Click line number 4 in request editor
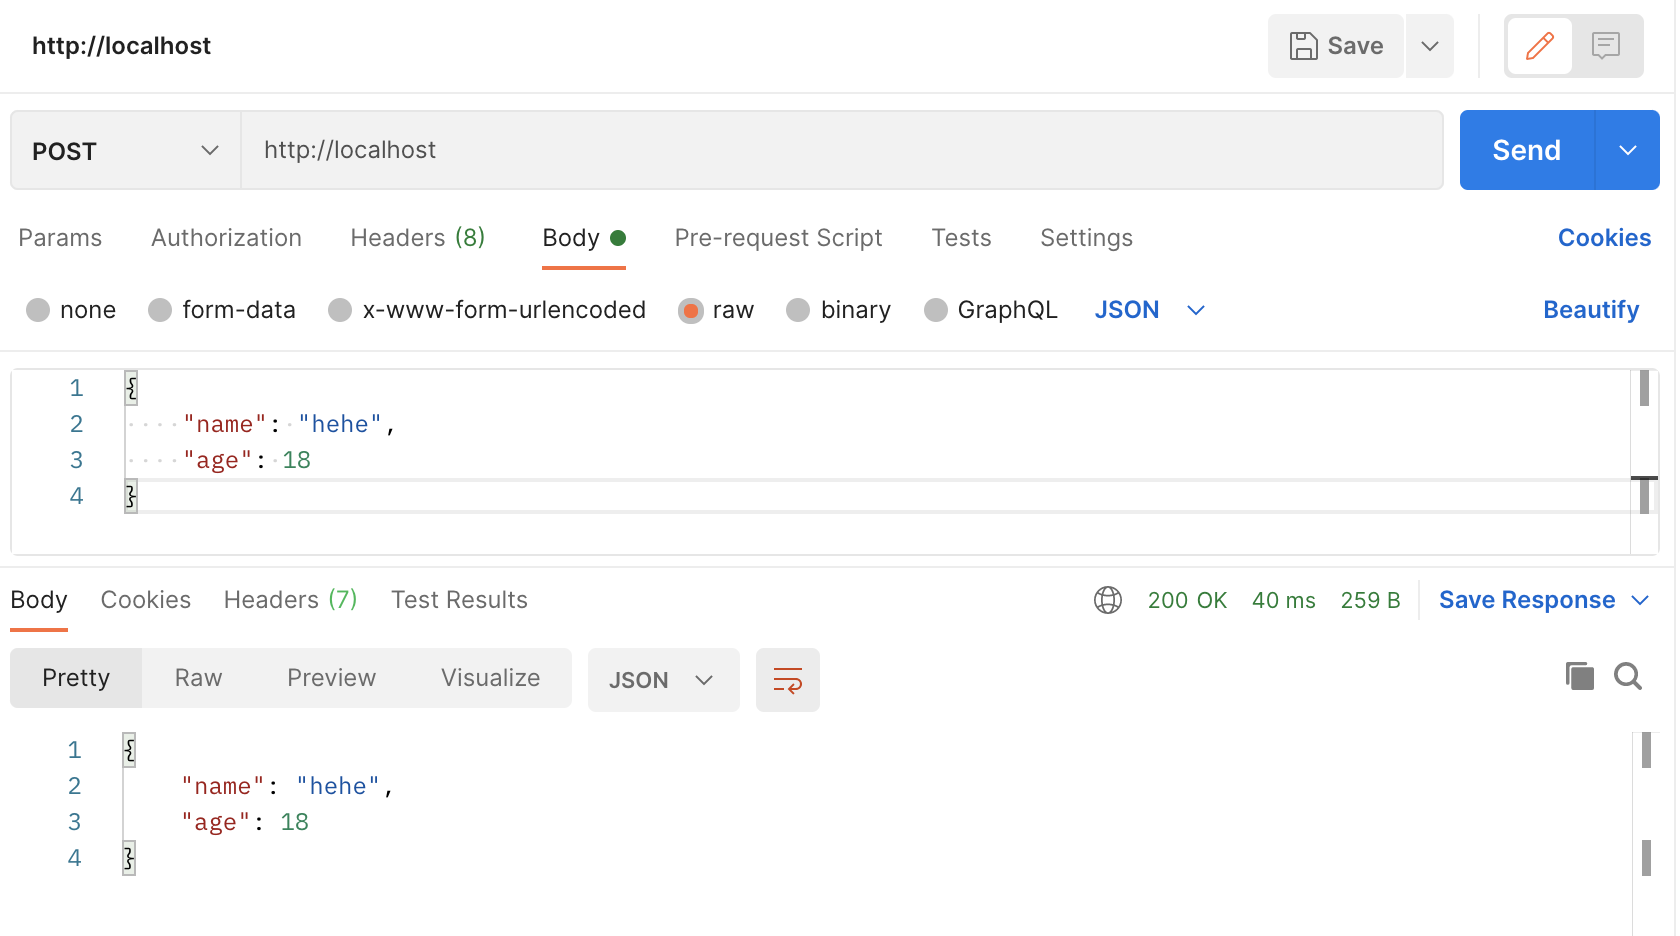 click(x=76, y=496)
